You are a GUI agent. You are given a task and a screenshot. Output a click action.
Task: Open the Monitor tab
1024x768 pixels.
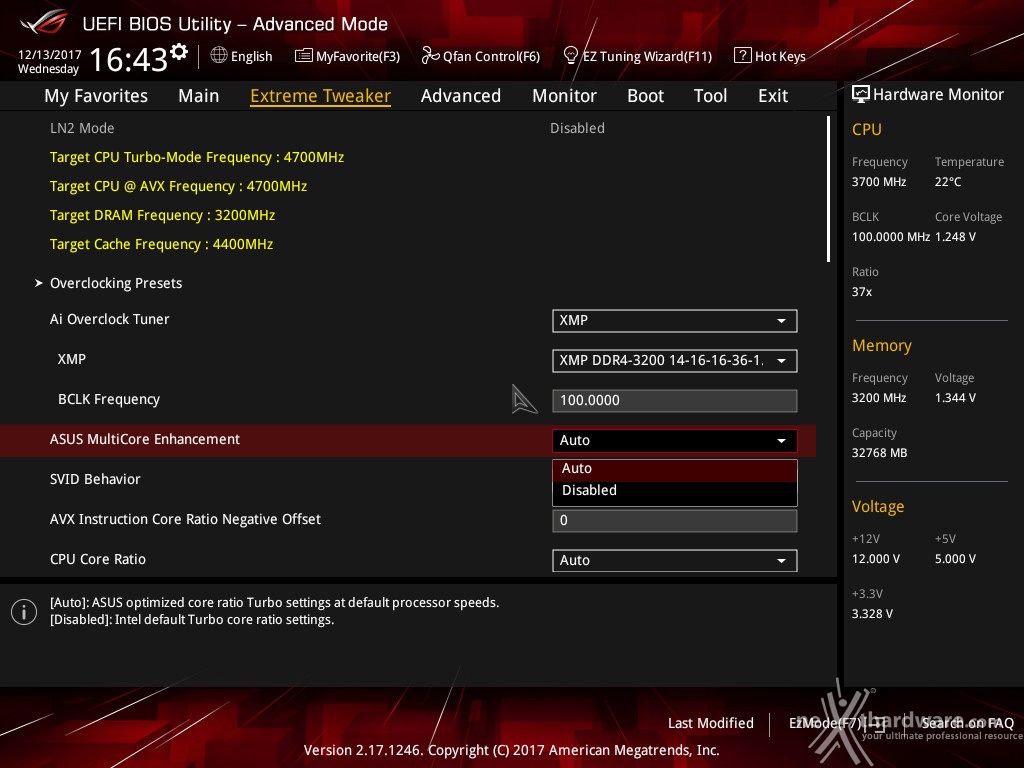564,96
